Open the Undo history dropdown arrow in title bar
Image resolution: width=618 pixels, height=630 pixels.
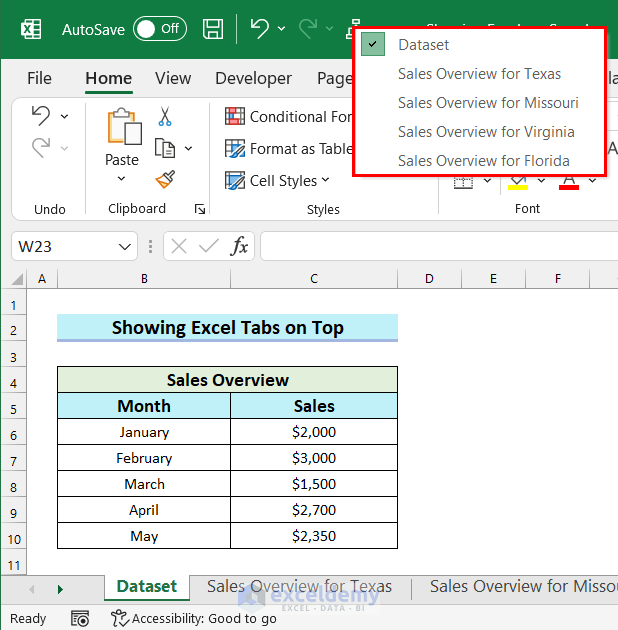pos(282,29)
